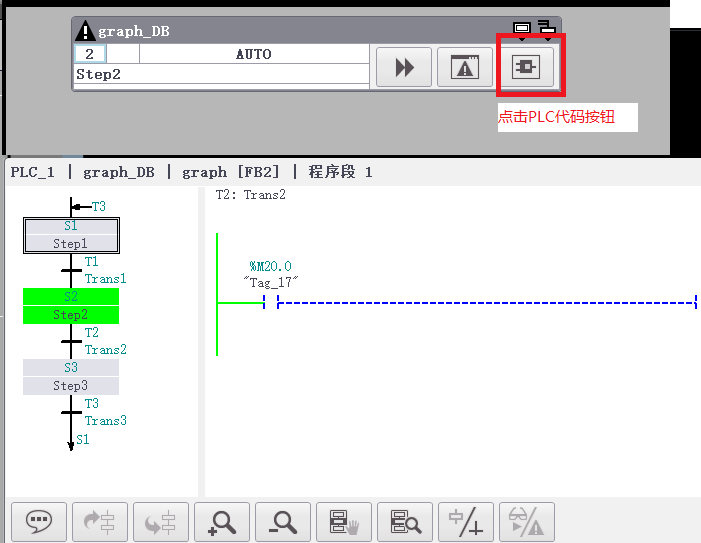701x543 pixels.
Task: Select step S3 Step3 box
Action: pos(71,377)
